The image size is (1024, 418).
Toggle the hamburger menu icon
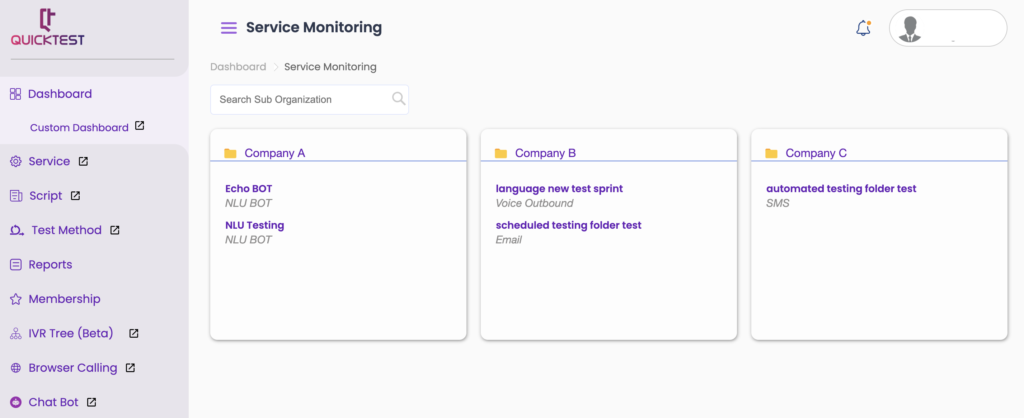[229, 28]
